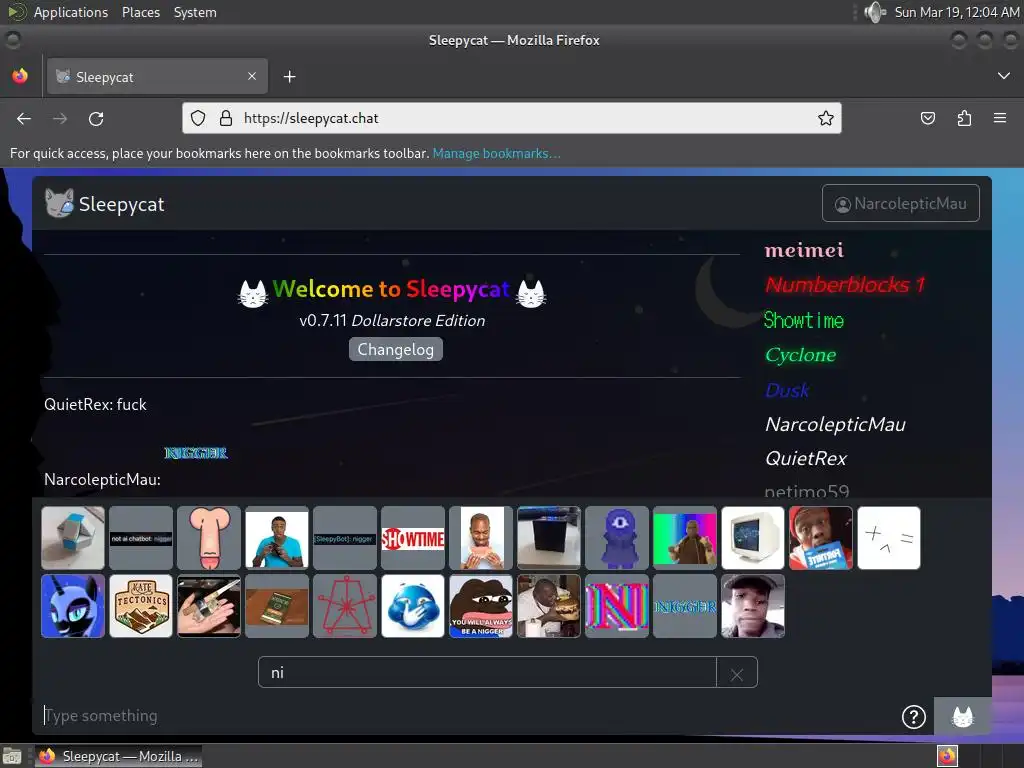Pick the Kate Tectonics badge sticker
Screen dimensions: 1024x768
pyautogui.click(x=141, y=606)
